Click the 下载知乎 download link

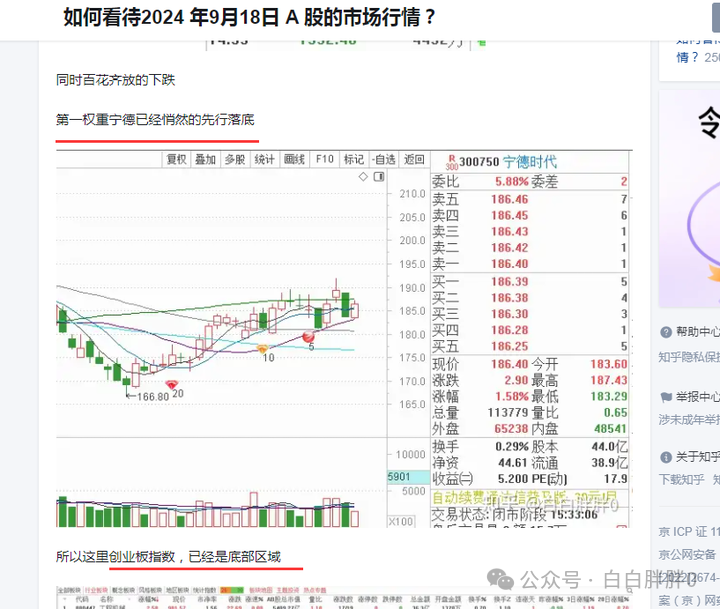681,479
